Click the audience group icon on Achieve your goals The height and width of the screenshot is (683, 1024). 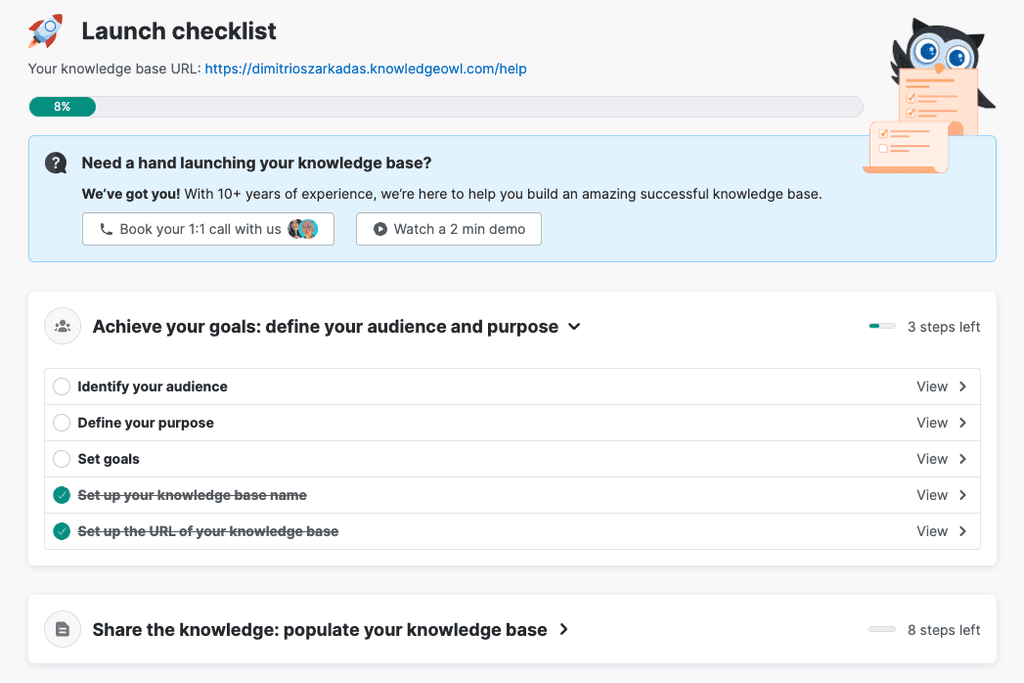[62, 326]
